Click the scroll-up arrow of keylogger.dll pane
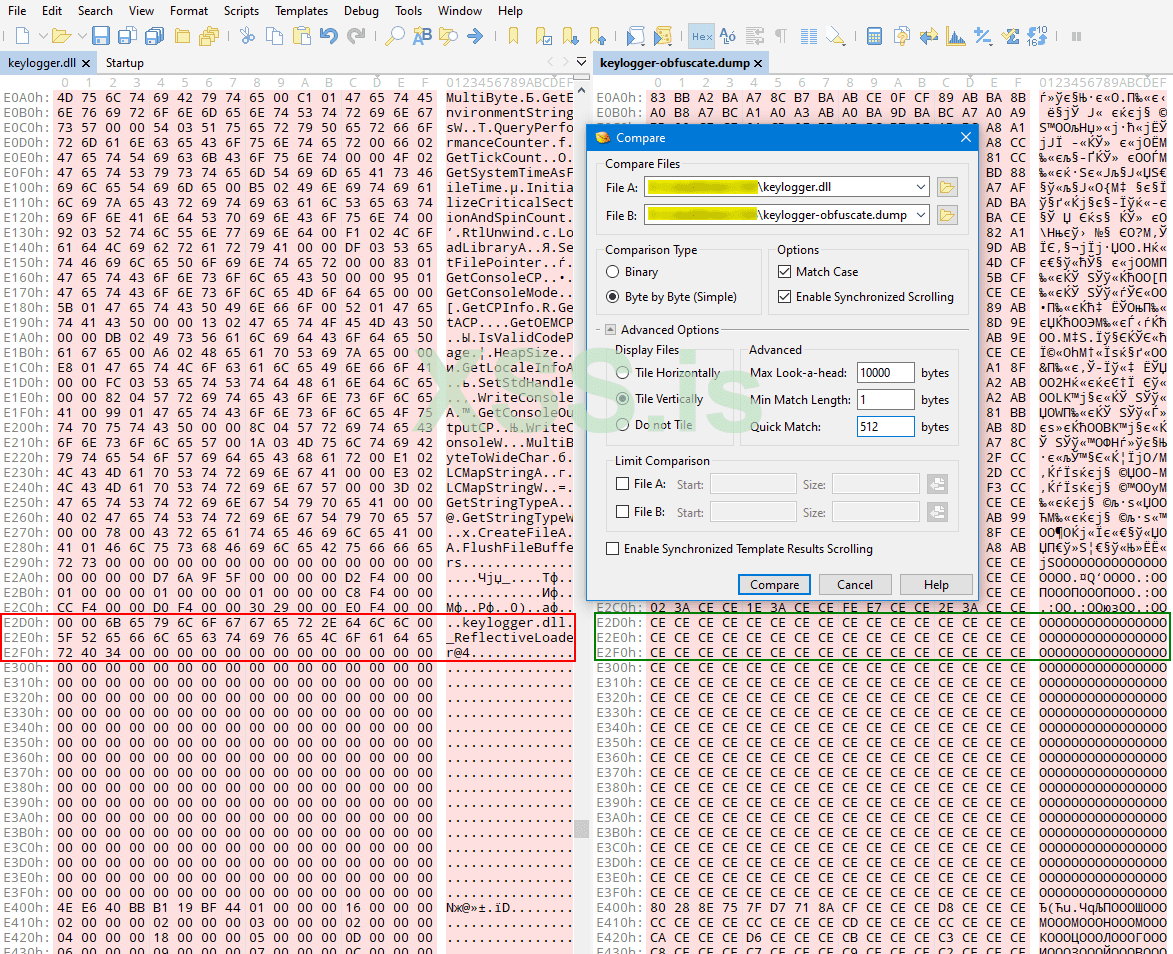The image size is (1173, 954). pyautogui.click(x=581, y=90)
